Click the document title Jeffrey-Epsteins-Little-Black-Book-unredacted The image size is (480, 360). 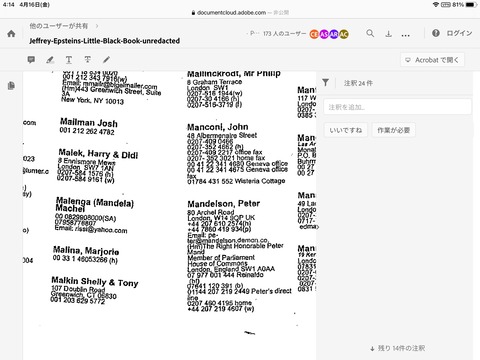105,41
